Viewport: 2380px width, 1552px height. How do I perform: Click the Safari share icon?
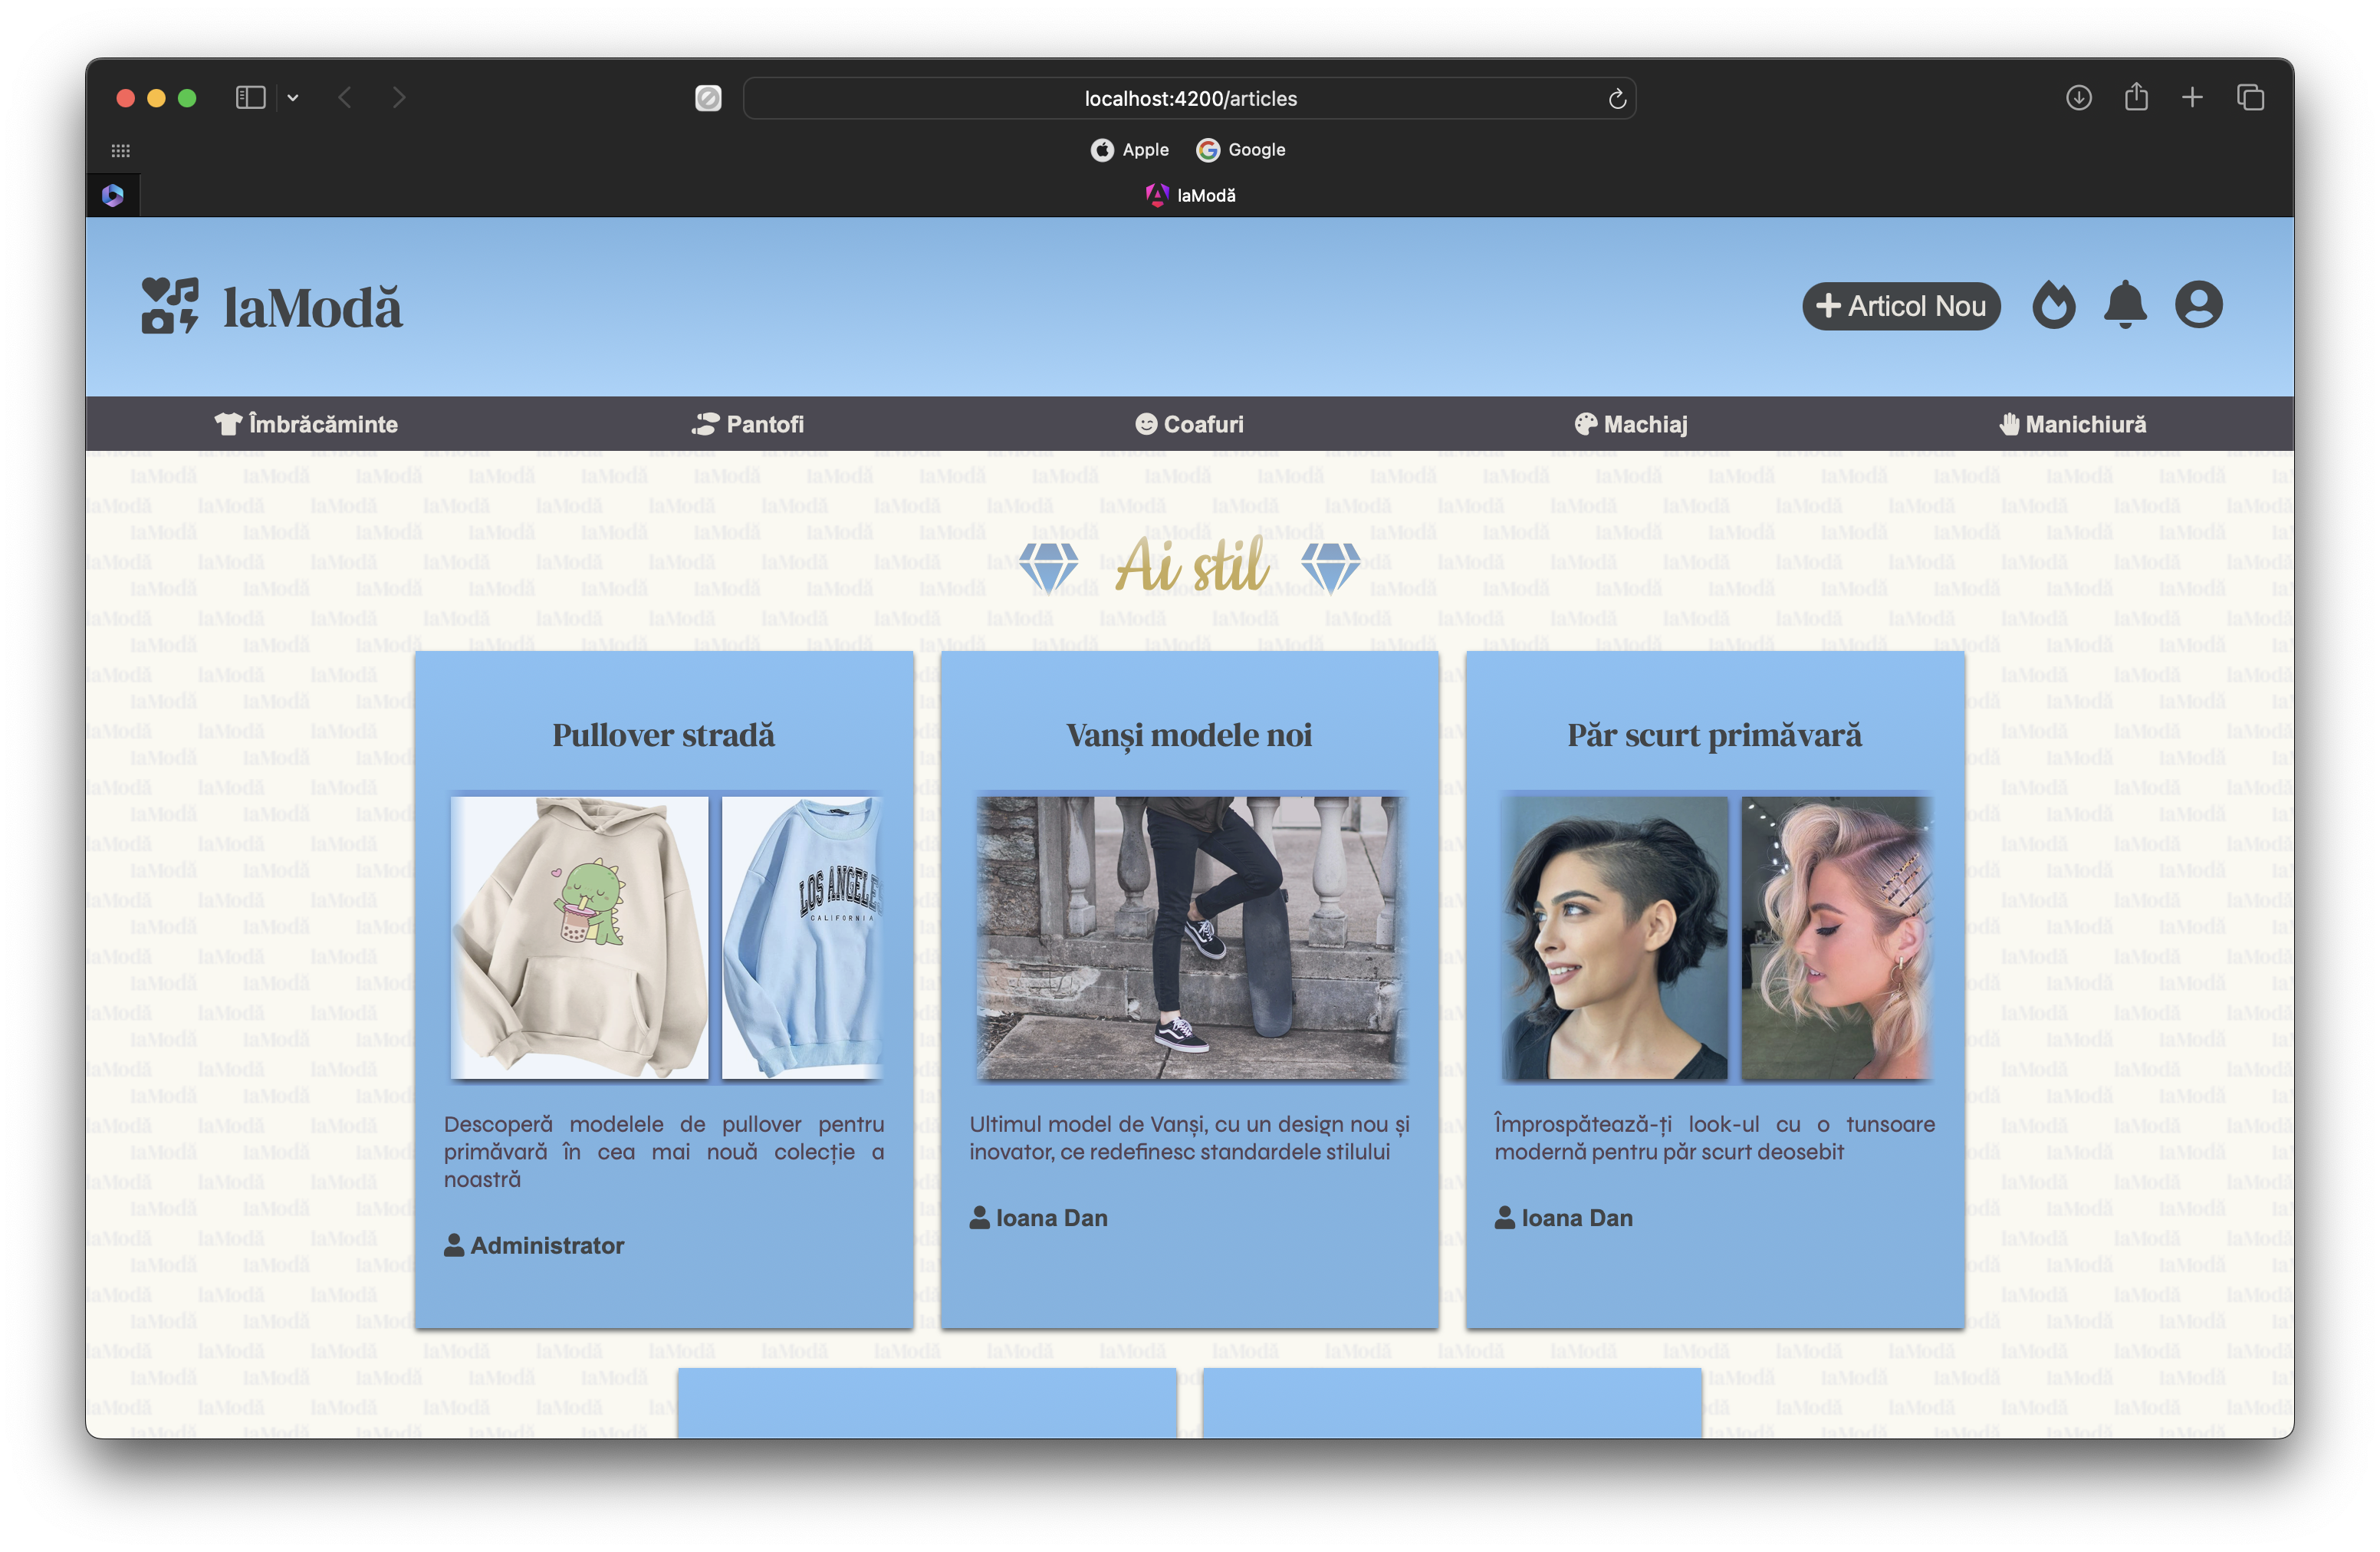(x=2136, y=98)
